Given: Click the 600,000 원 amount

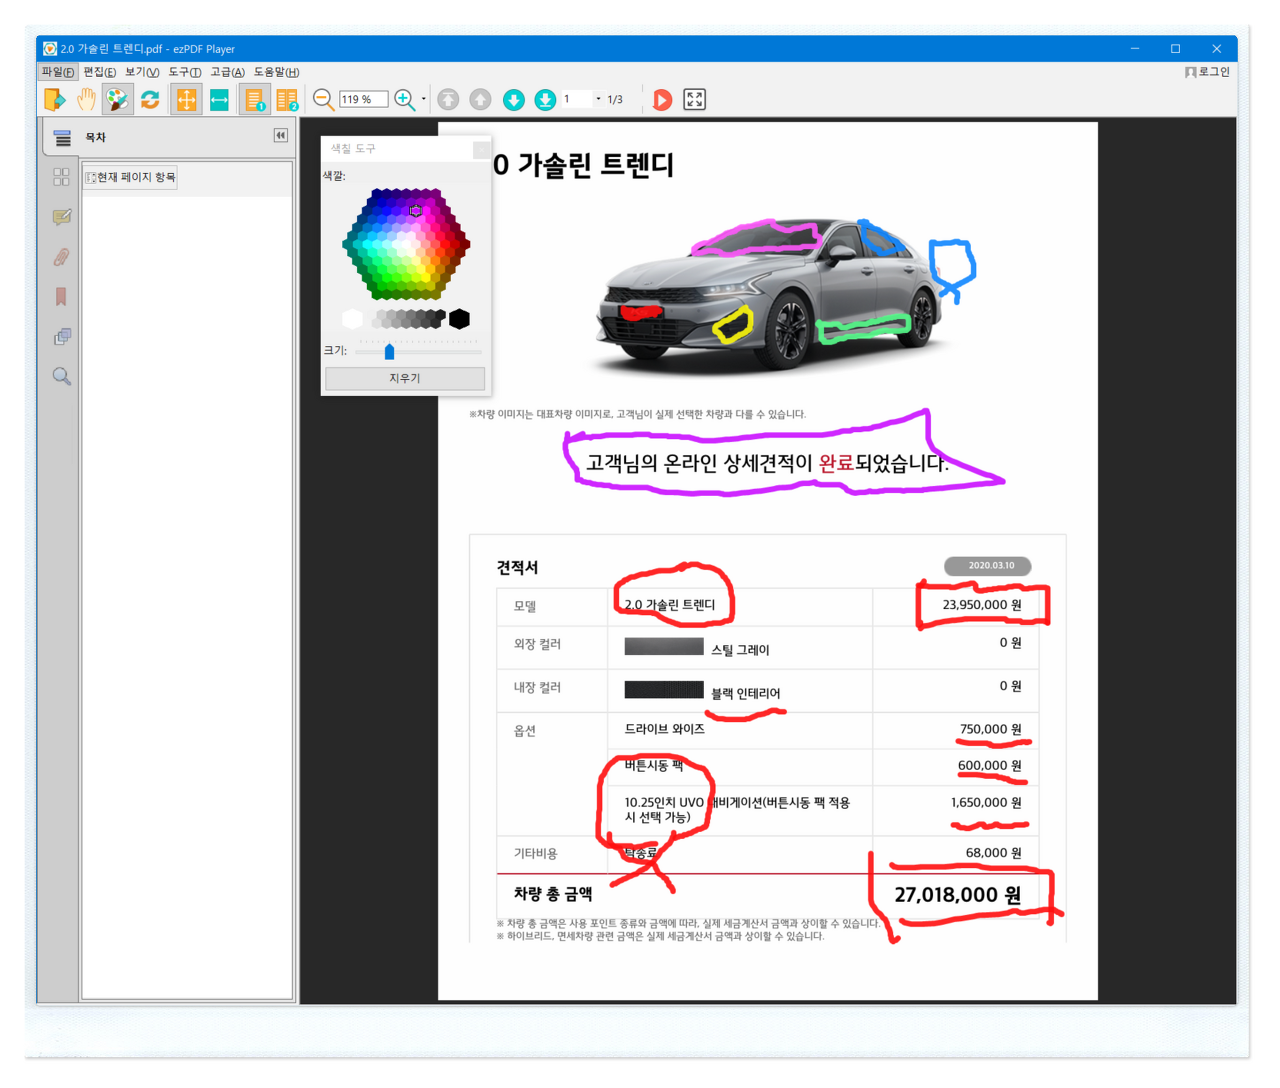Looking at the screenshot, I should (990, 766).
